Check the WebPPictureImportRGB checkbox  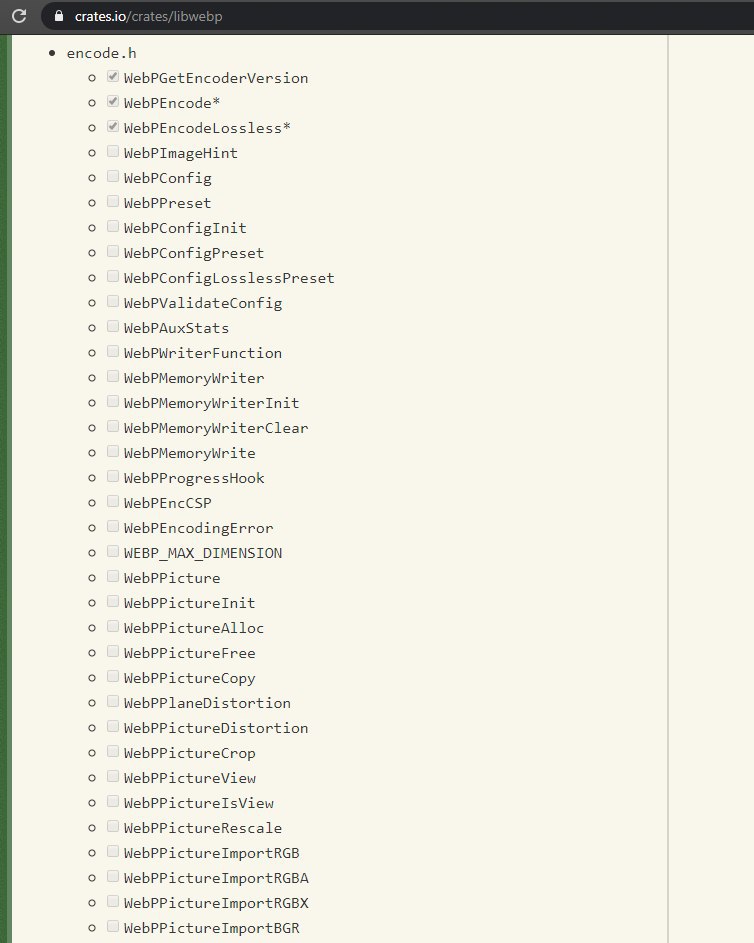pos(113,852)
